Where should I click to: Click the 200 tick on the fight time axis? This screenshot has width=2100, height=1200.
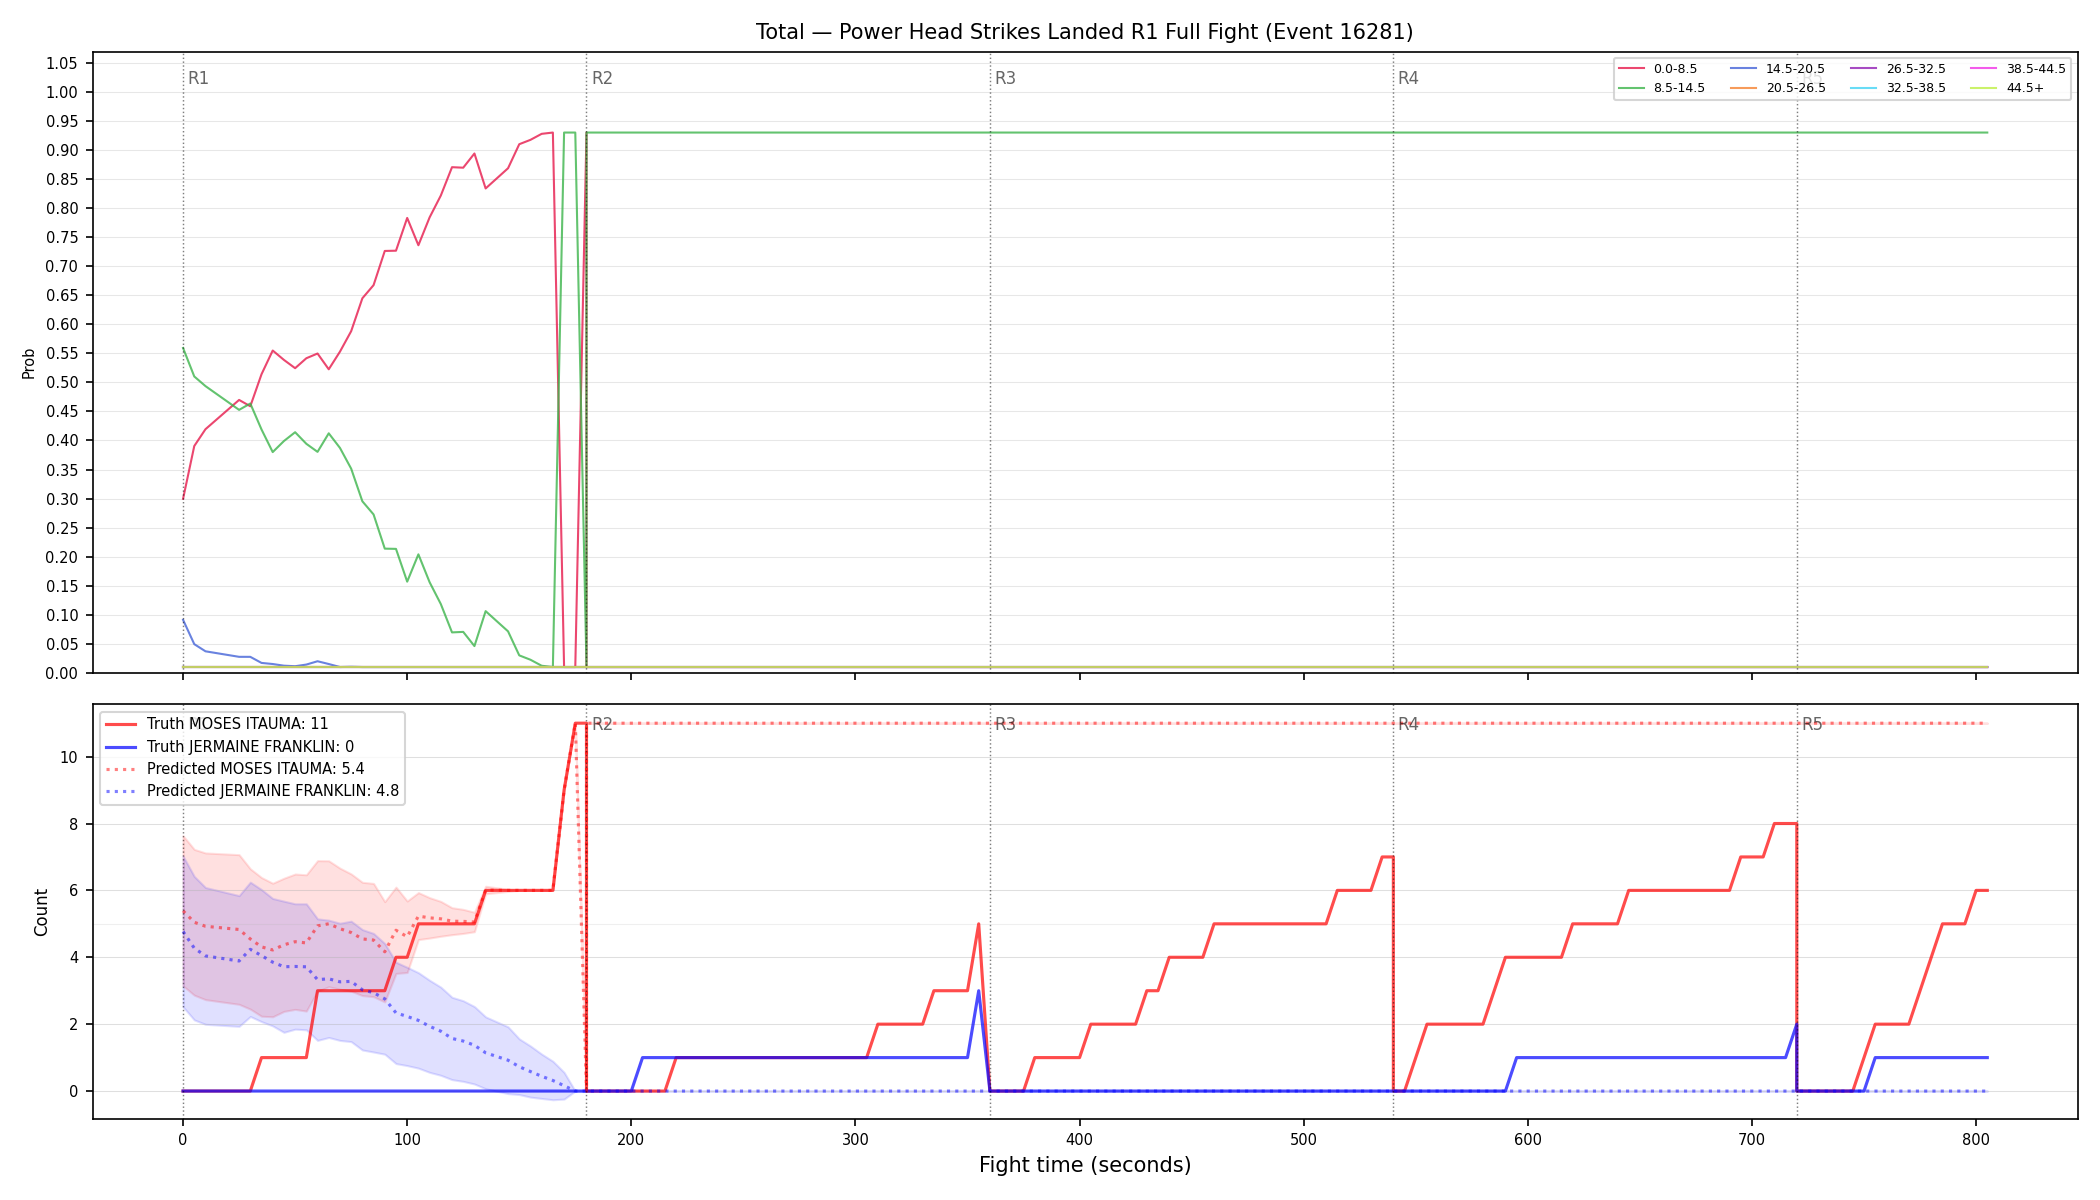630,1139
